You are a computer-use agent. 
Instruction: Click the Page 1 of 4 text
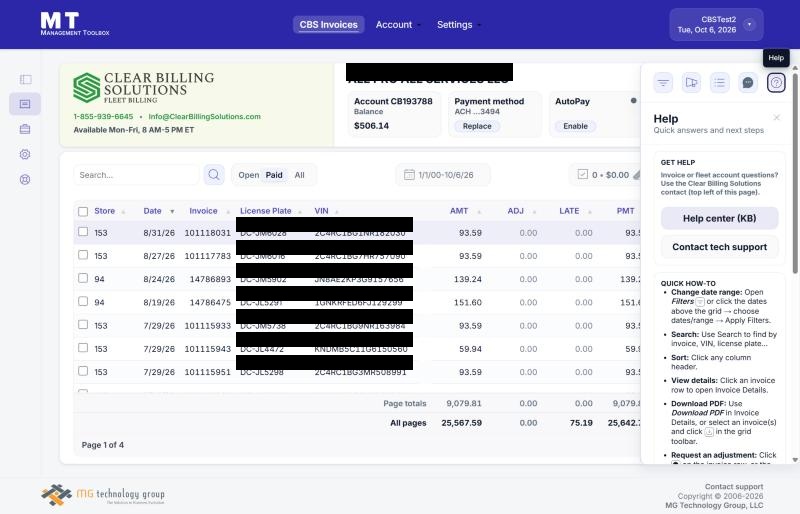[103, 445]
